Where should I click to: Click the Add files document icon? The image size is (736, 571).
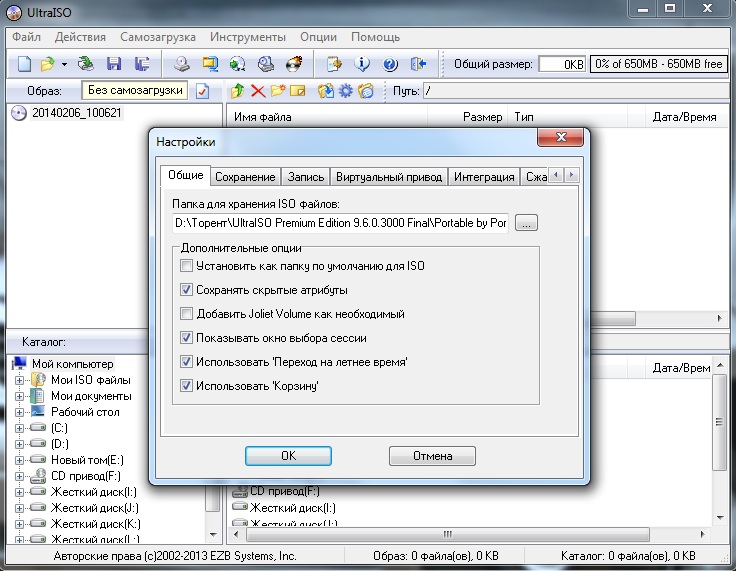coord(334,64)
